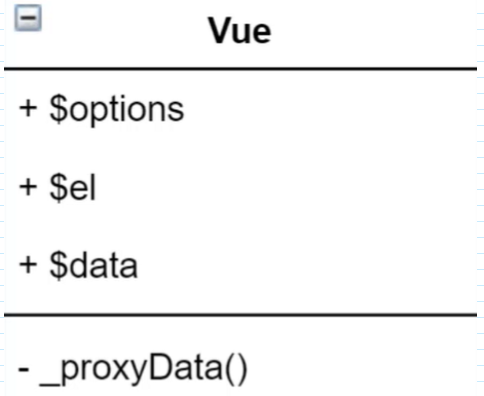Select the $data attribute row

(240, 266)
